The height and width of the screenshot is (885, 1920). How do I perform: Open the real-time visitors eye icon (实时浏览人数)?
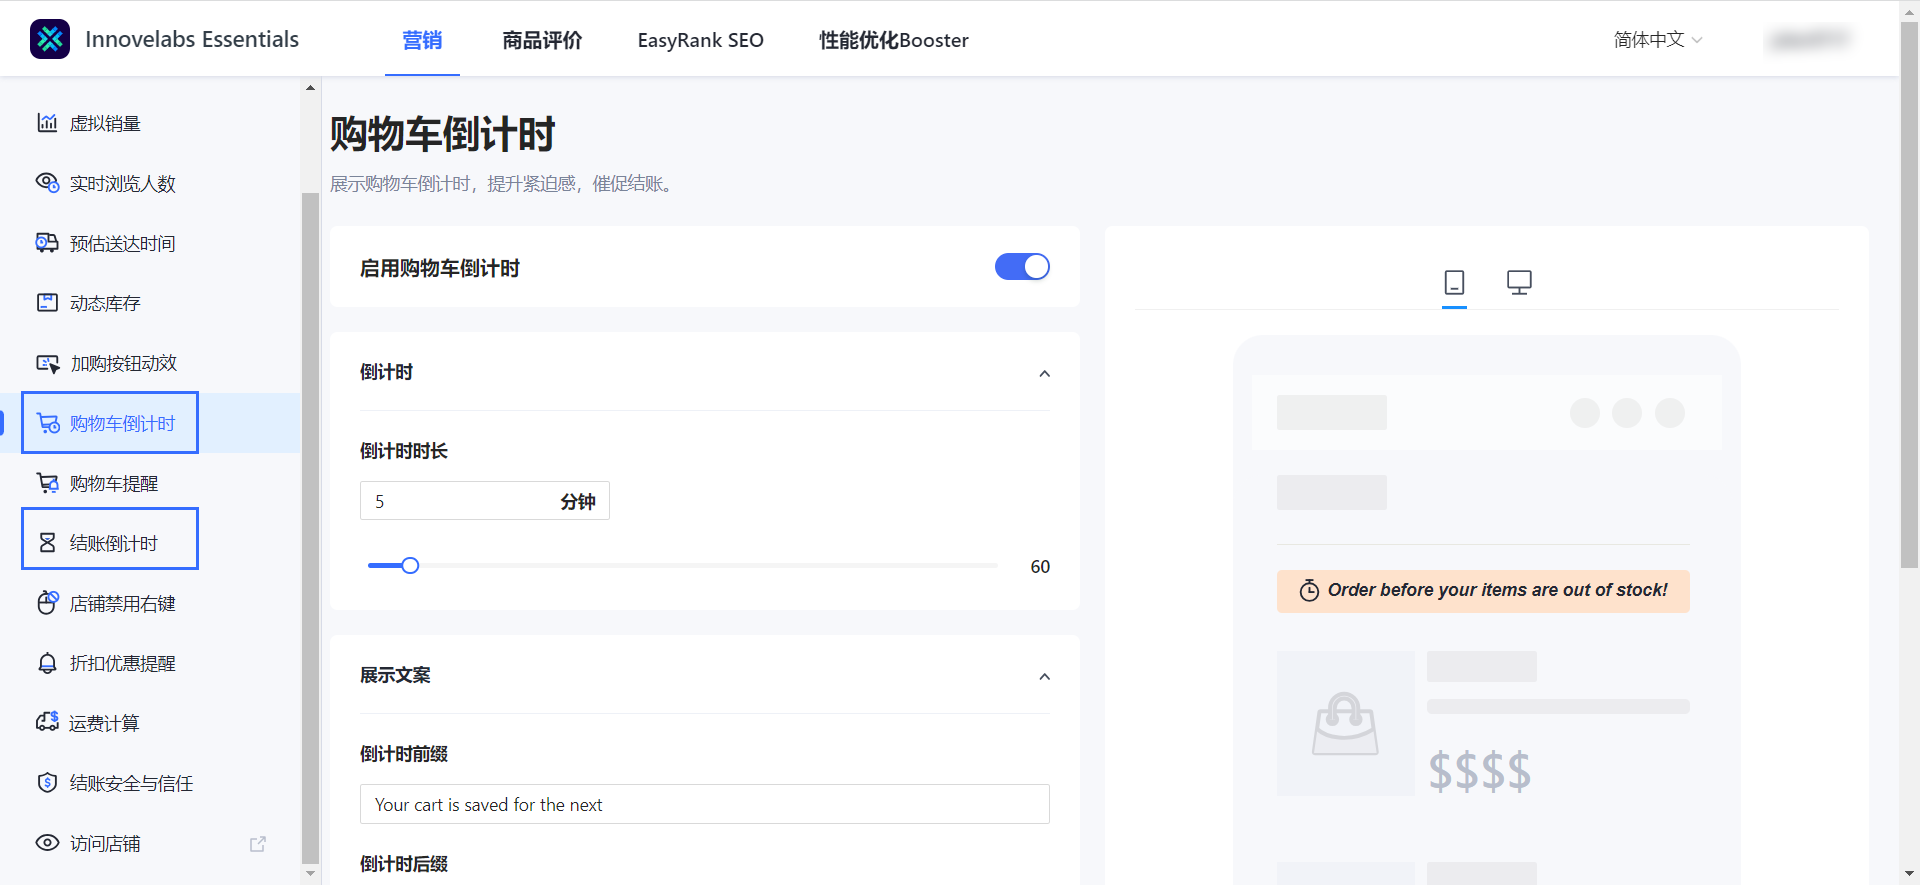tap(47, 183)
